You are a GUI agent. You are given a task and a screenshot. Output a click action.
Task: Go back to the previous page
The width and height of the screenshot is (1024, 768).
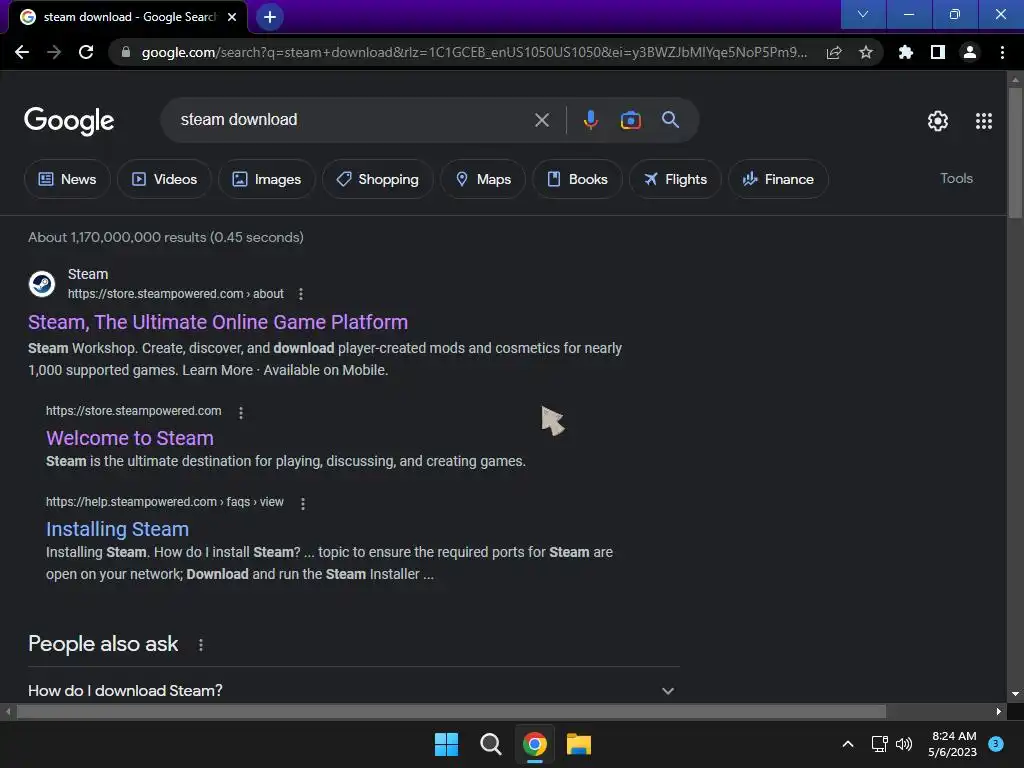point(22,52)
